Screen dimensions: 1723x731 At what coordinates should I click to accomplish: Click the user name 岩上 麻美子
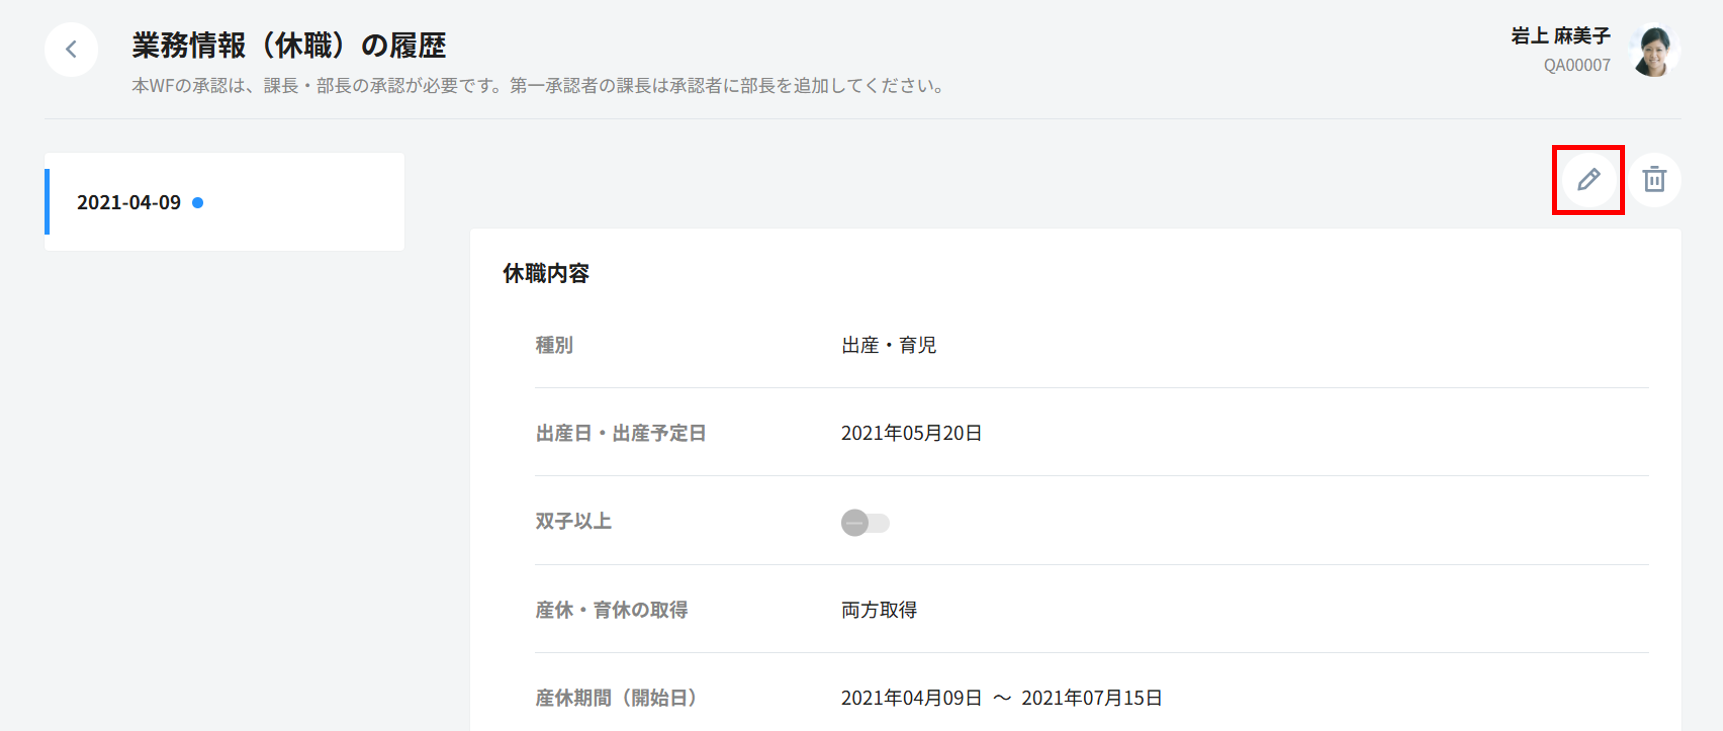click(x=1560, y=36)
